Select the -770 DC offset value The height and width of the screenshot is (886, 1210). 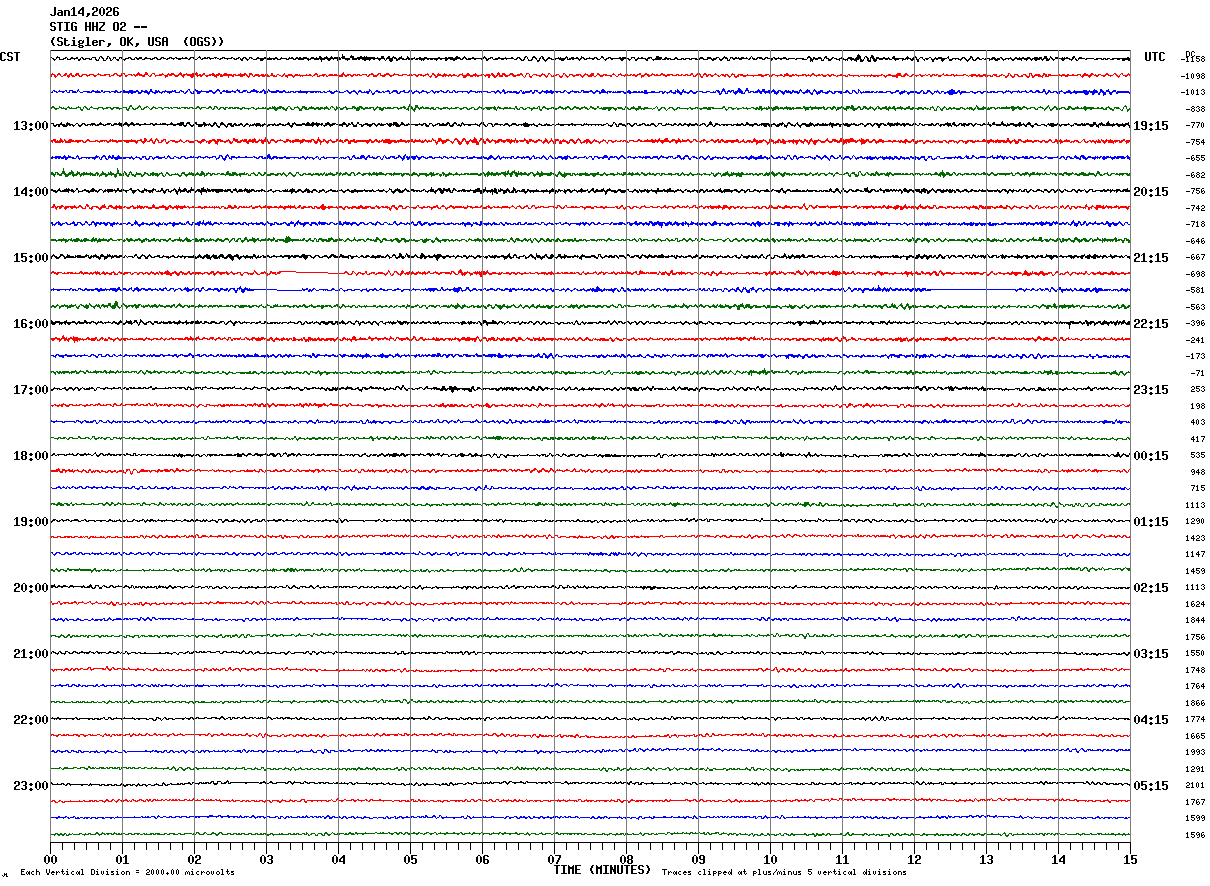pos(1195,125)
